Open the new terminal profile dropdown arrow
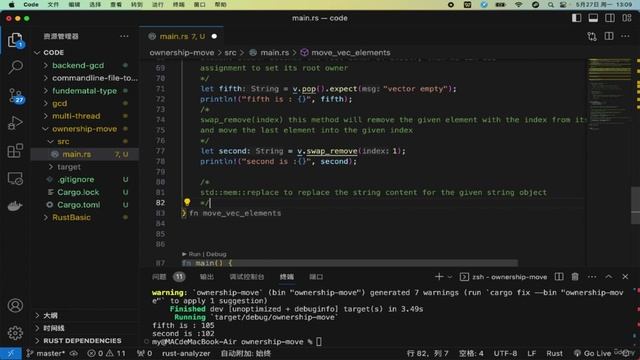Viewport: 640px width, 360px height. (x=450, y=277)
